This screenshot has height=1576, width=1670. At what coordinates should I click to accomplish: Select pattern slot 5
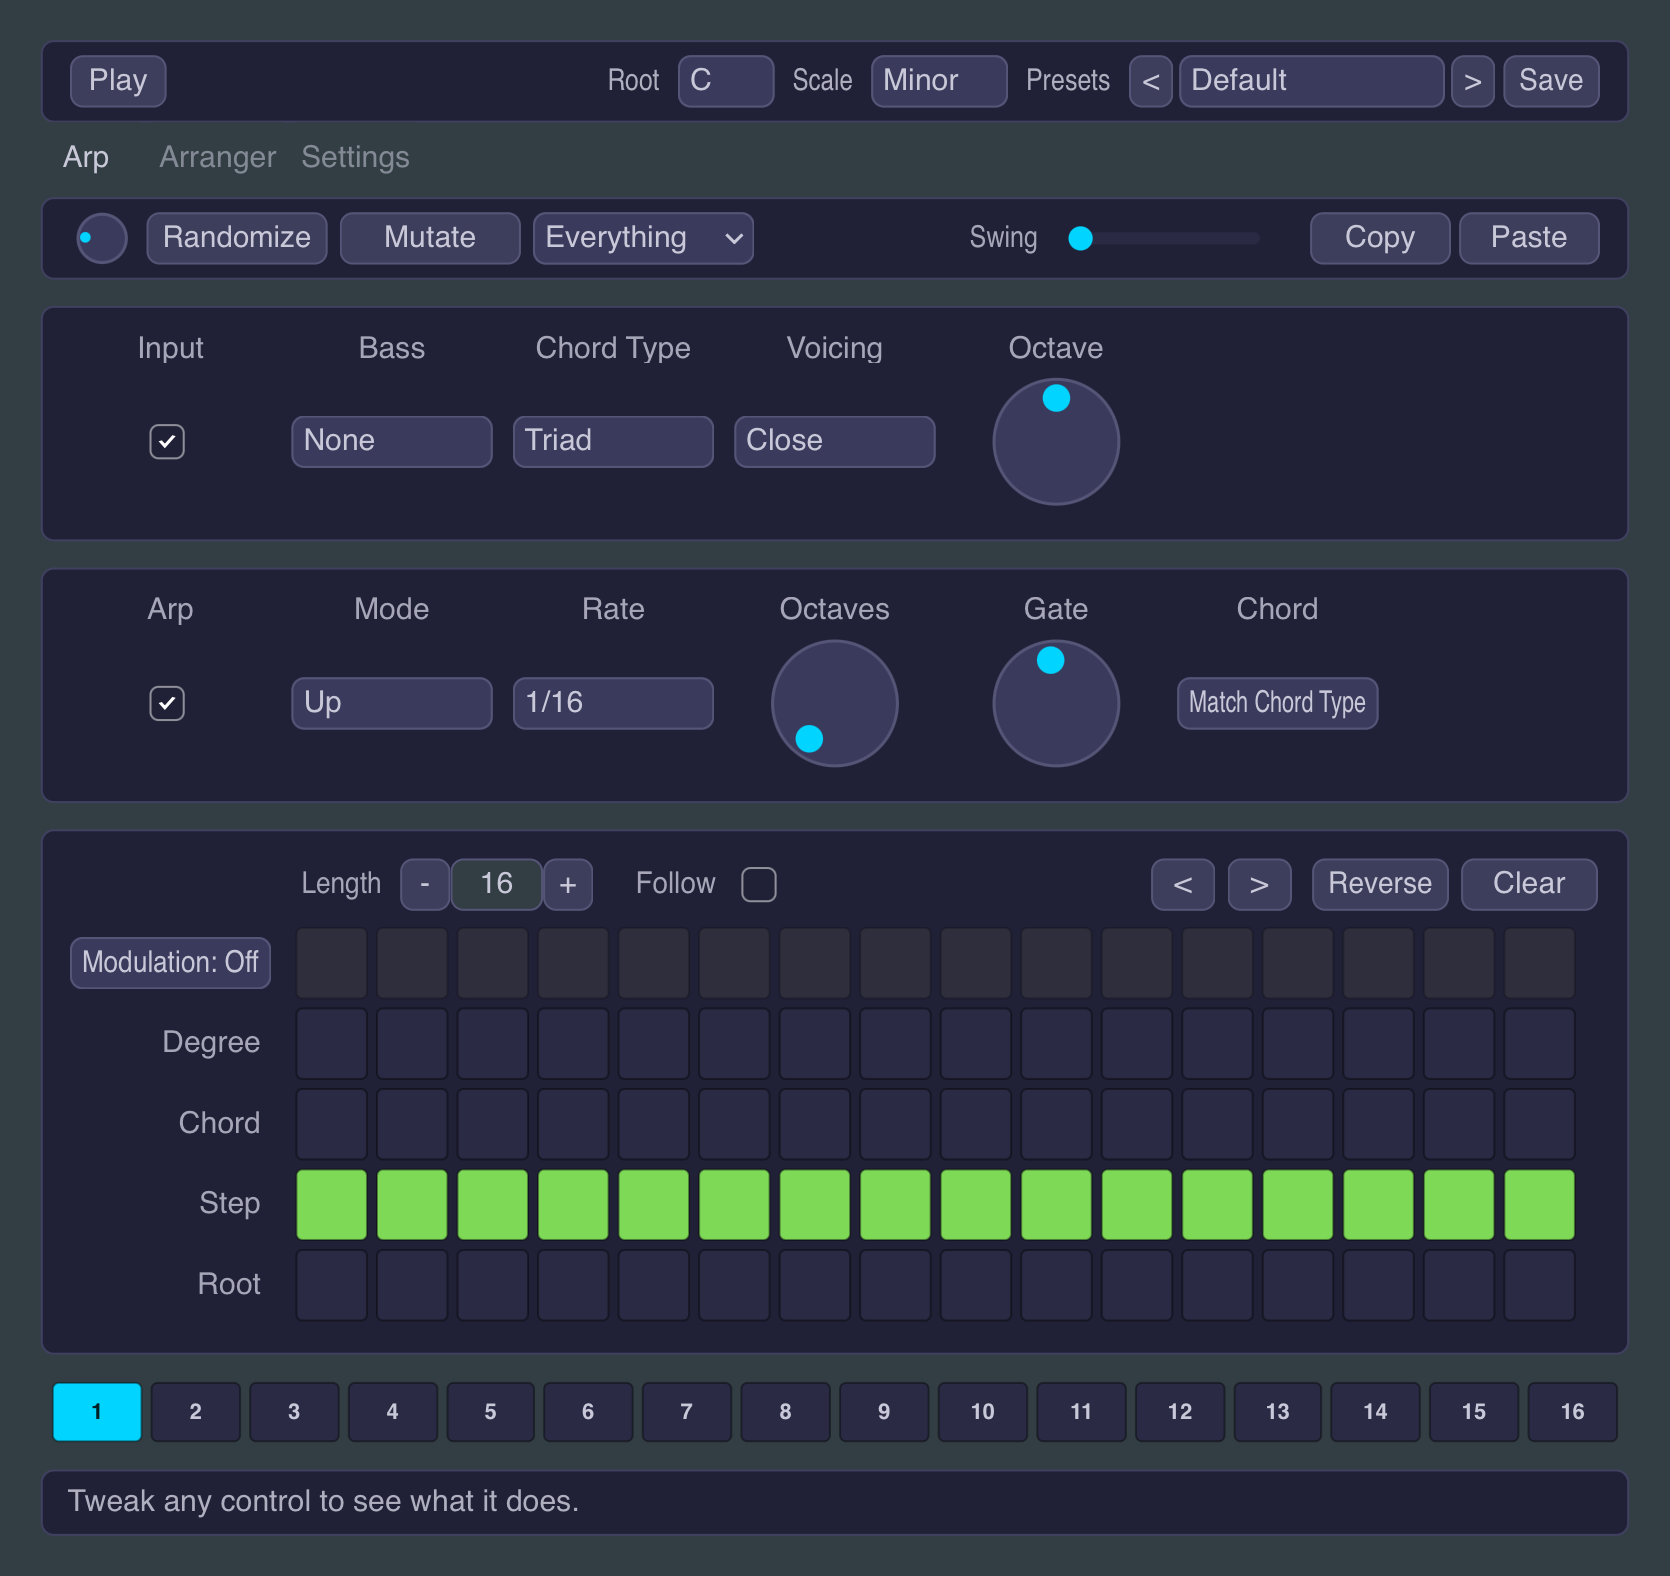(x=490, y=1412)
